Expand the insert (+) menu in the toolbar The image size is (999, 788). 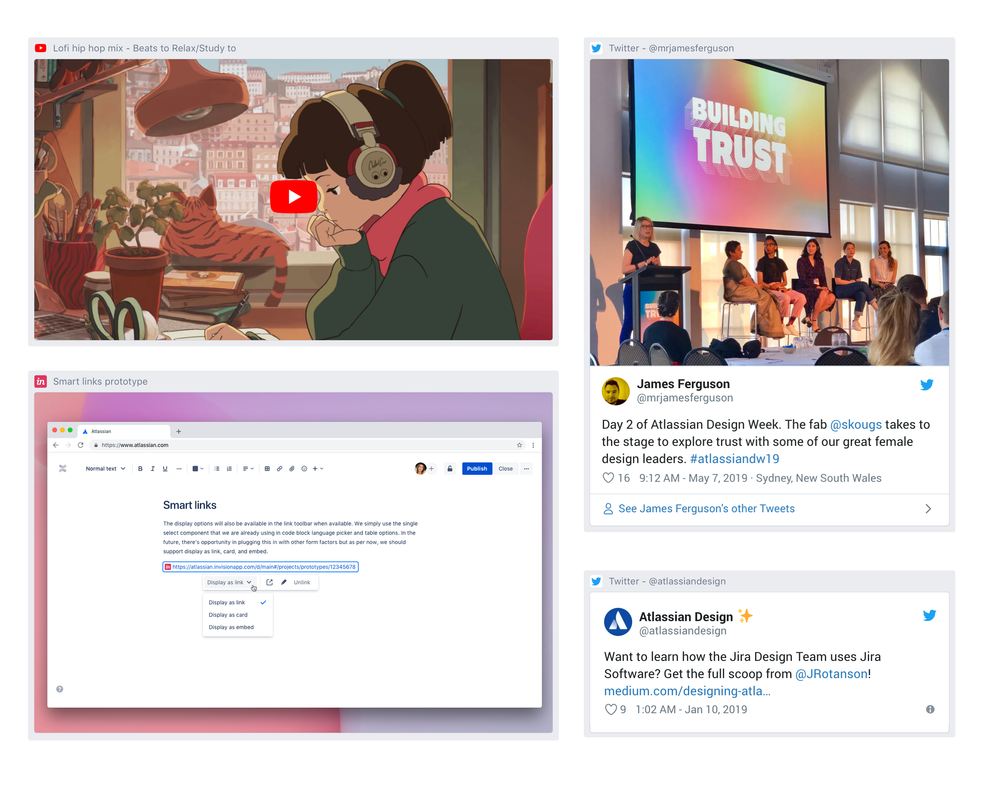[314, 468]
